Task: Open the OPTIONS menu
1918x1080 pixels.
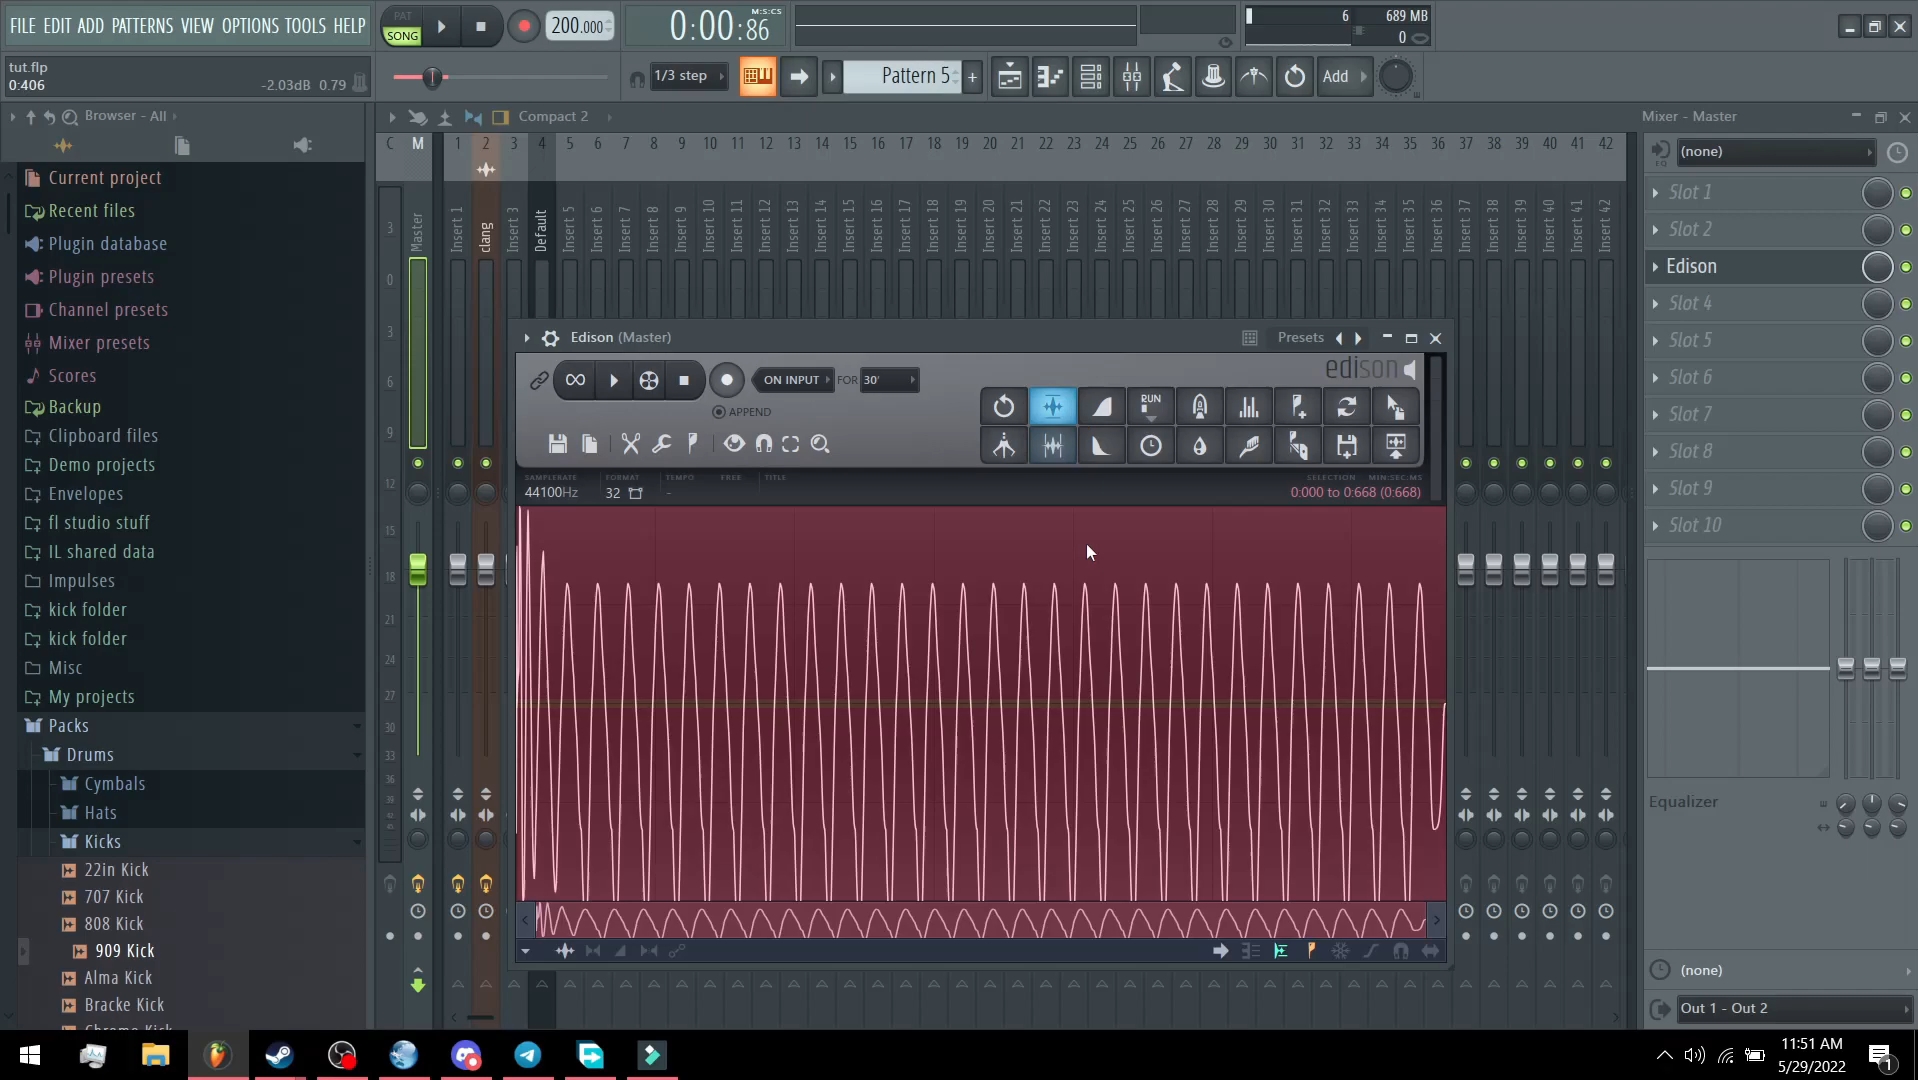Action: (x=250, y=26)
